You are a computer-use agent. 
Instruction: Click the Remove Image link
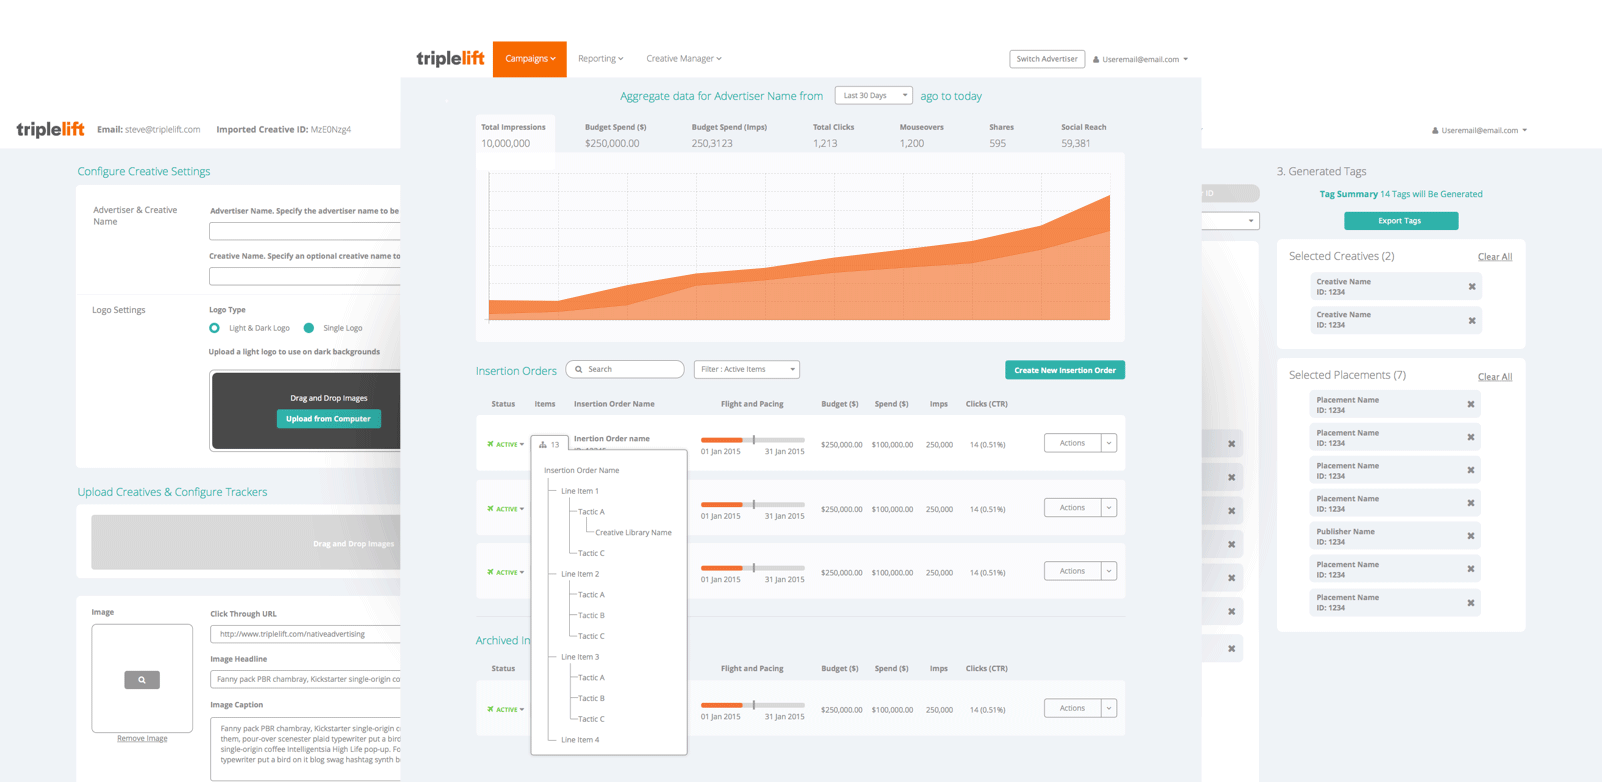tap(142, 739)
